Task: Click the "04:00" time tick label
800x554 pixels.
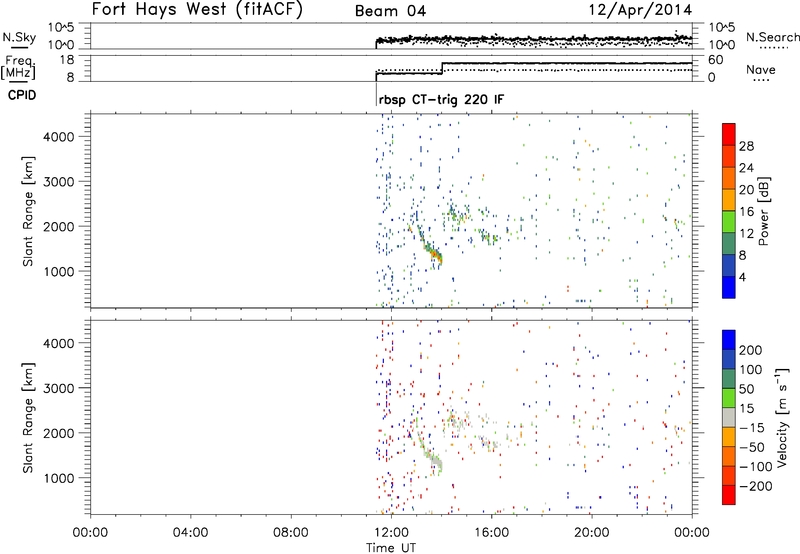Action: (x=191, y=533)
